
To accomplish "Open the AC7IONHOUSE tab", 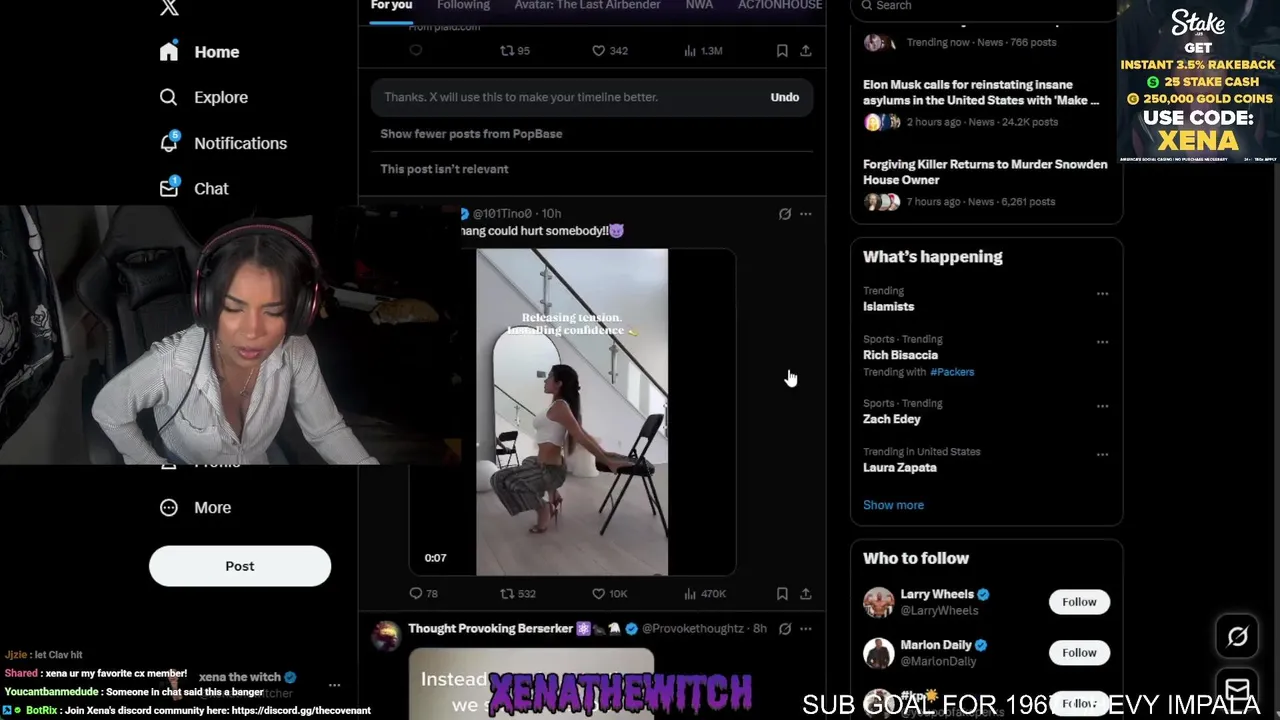I will (x=780, y=6).
